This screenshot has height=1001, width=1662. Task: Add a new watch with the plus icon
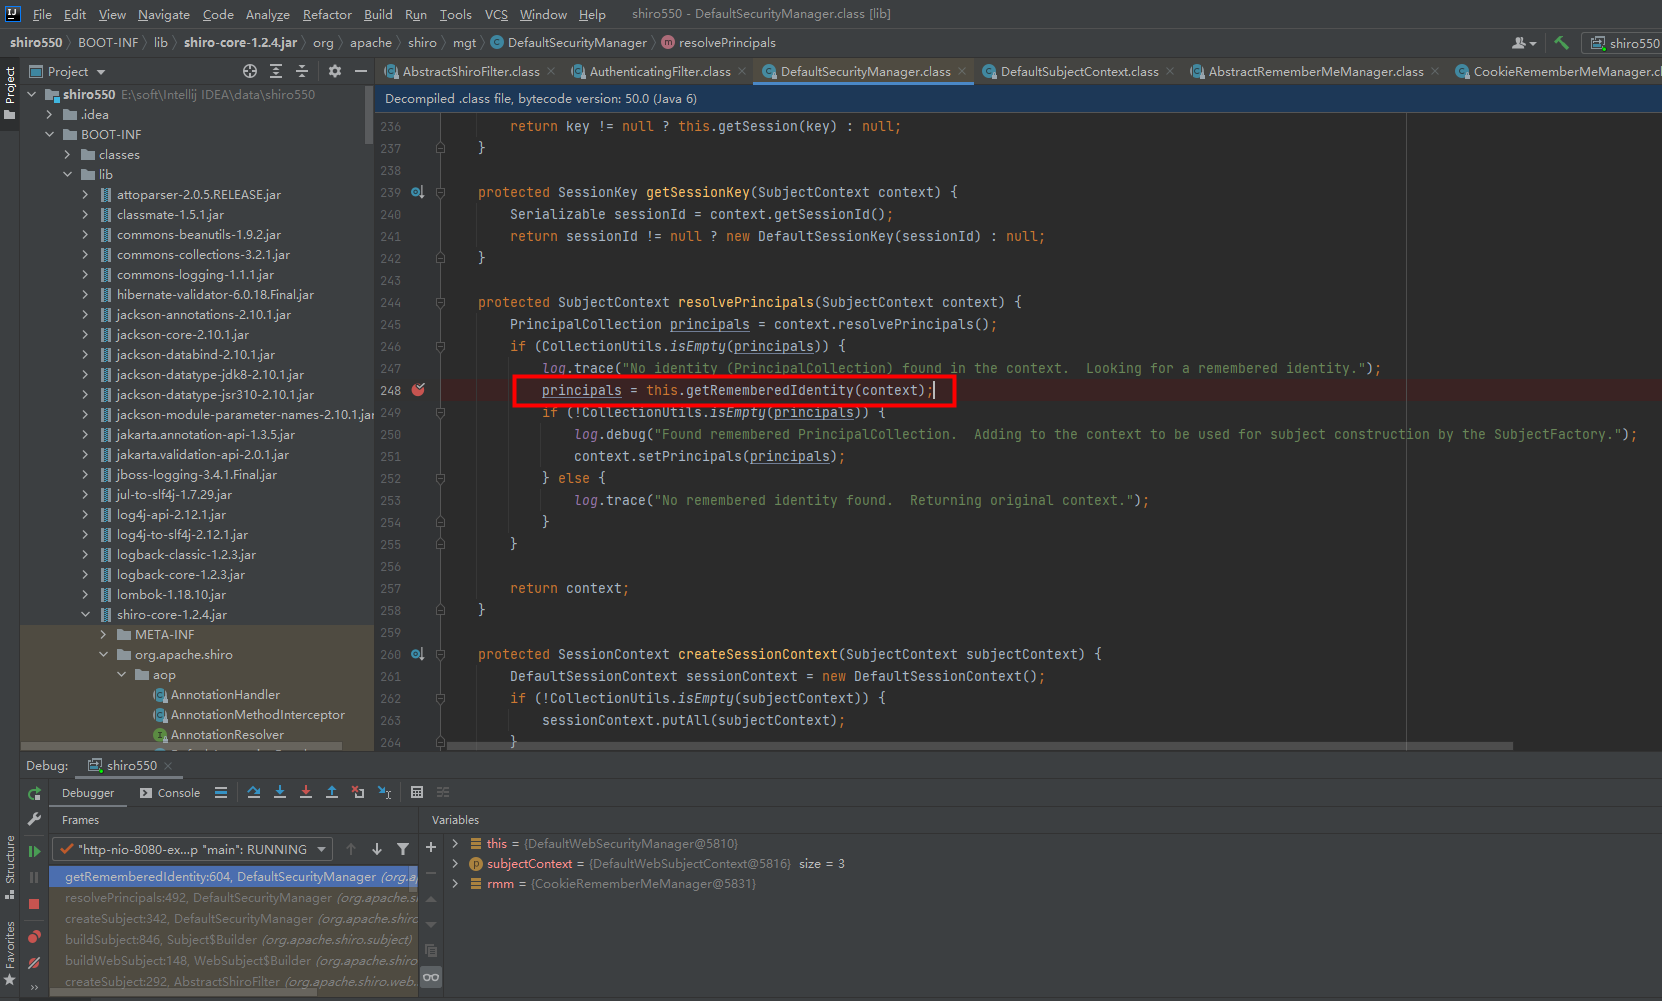tap(431, 847)
